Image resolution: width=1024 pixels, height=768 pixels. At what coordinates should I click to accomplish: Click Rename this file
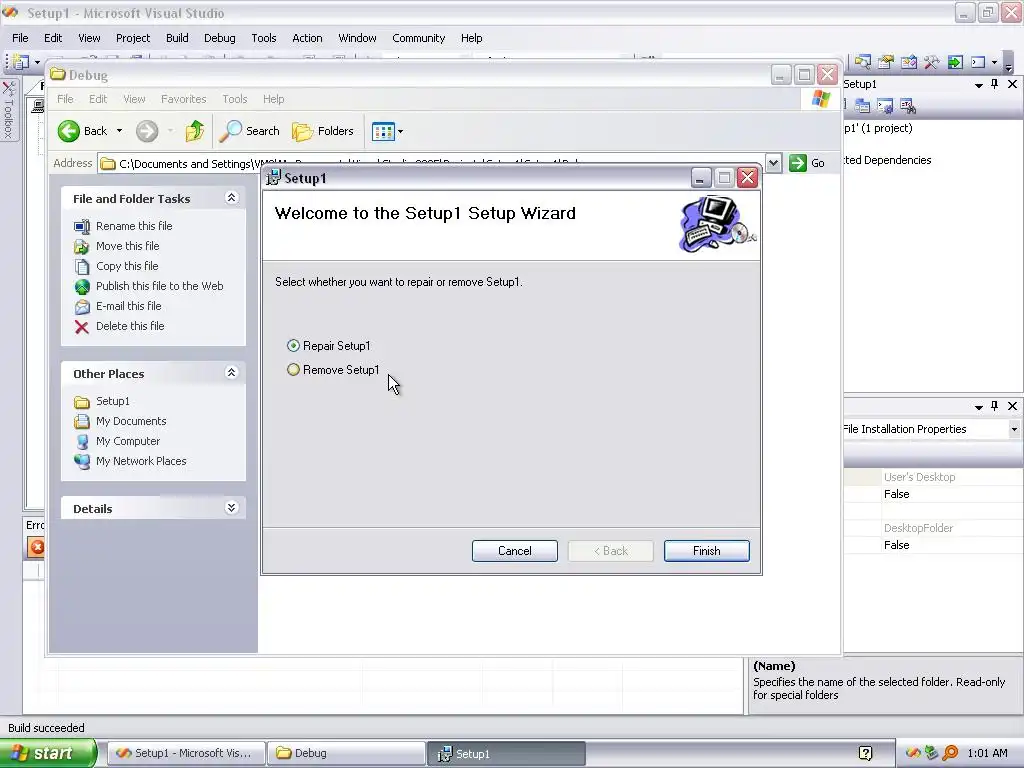tap(134, 226)
